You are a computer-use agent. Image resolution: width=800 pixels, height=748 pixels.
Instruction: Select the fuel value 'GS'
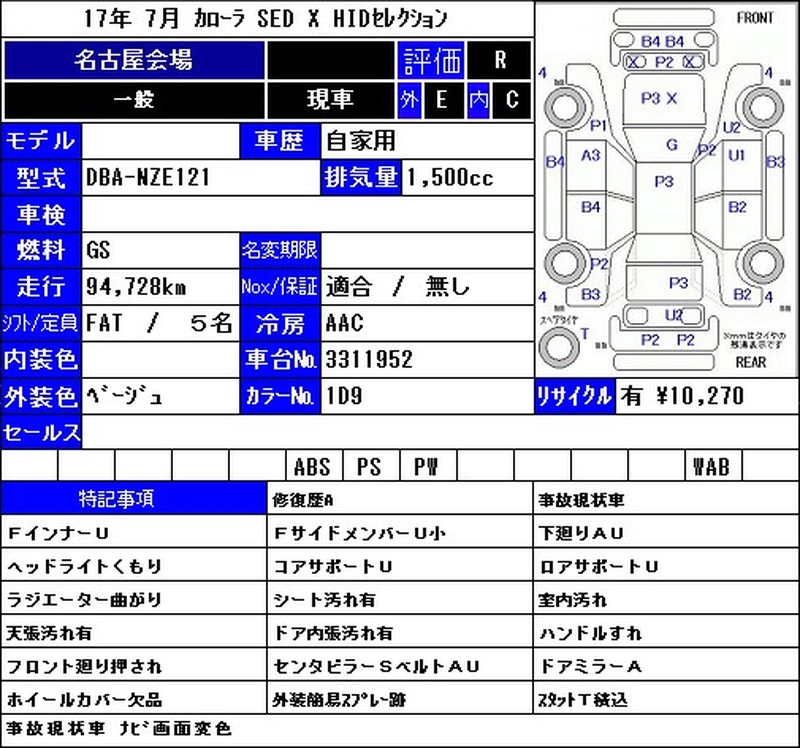(98, 250)
